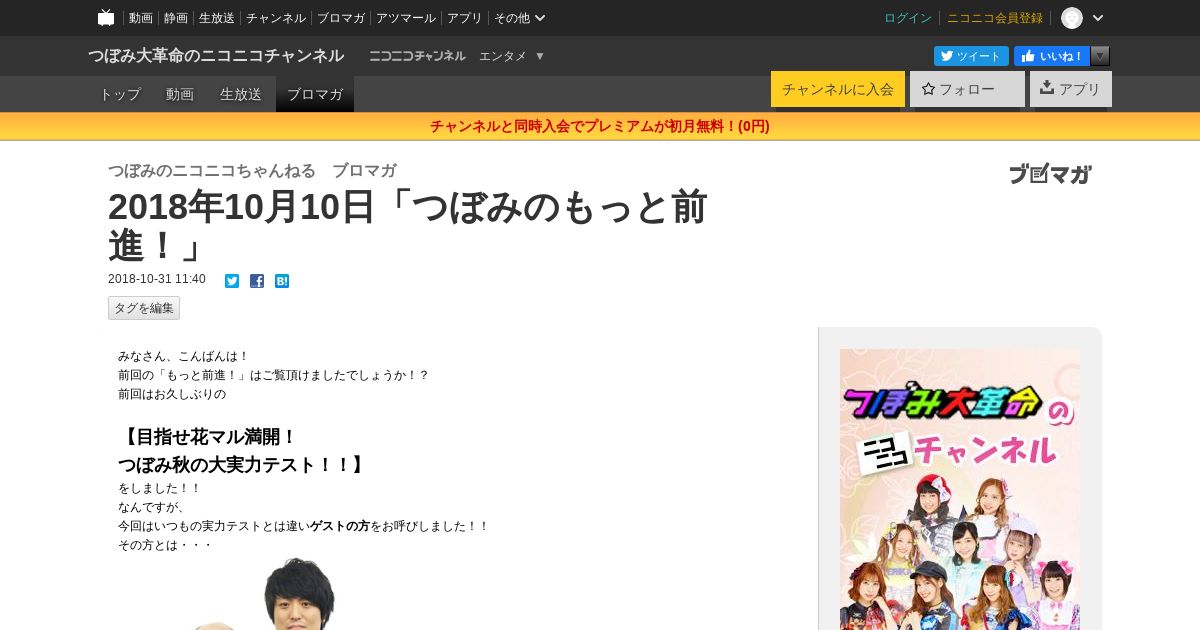Open the 生放送 channel tab
This screenshot has width=1200, height=630.
[241, 94]
